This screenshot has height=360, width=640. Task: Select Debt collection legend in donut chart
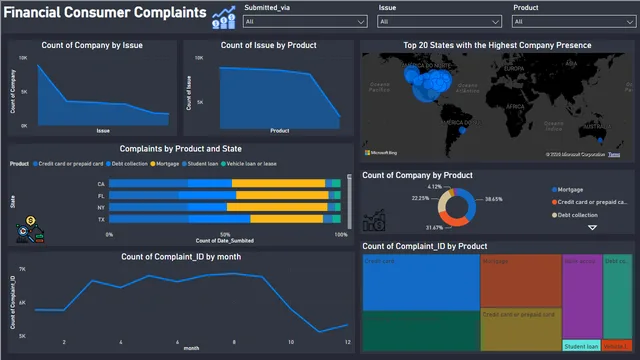click(x=575, y=215)
